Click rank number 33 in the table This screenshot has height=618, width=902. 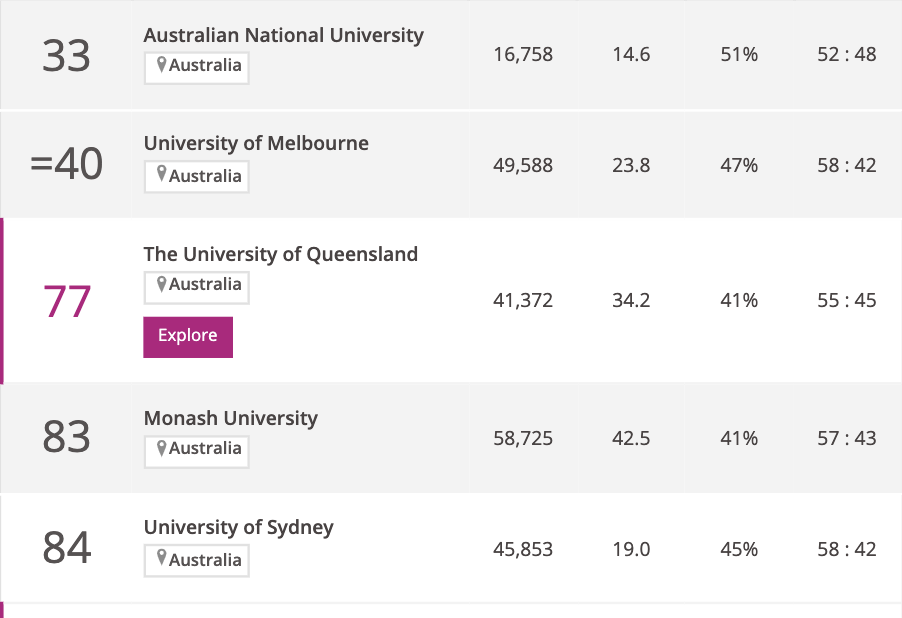pos(67,56)
